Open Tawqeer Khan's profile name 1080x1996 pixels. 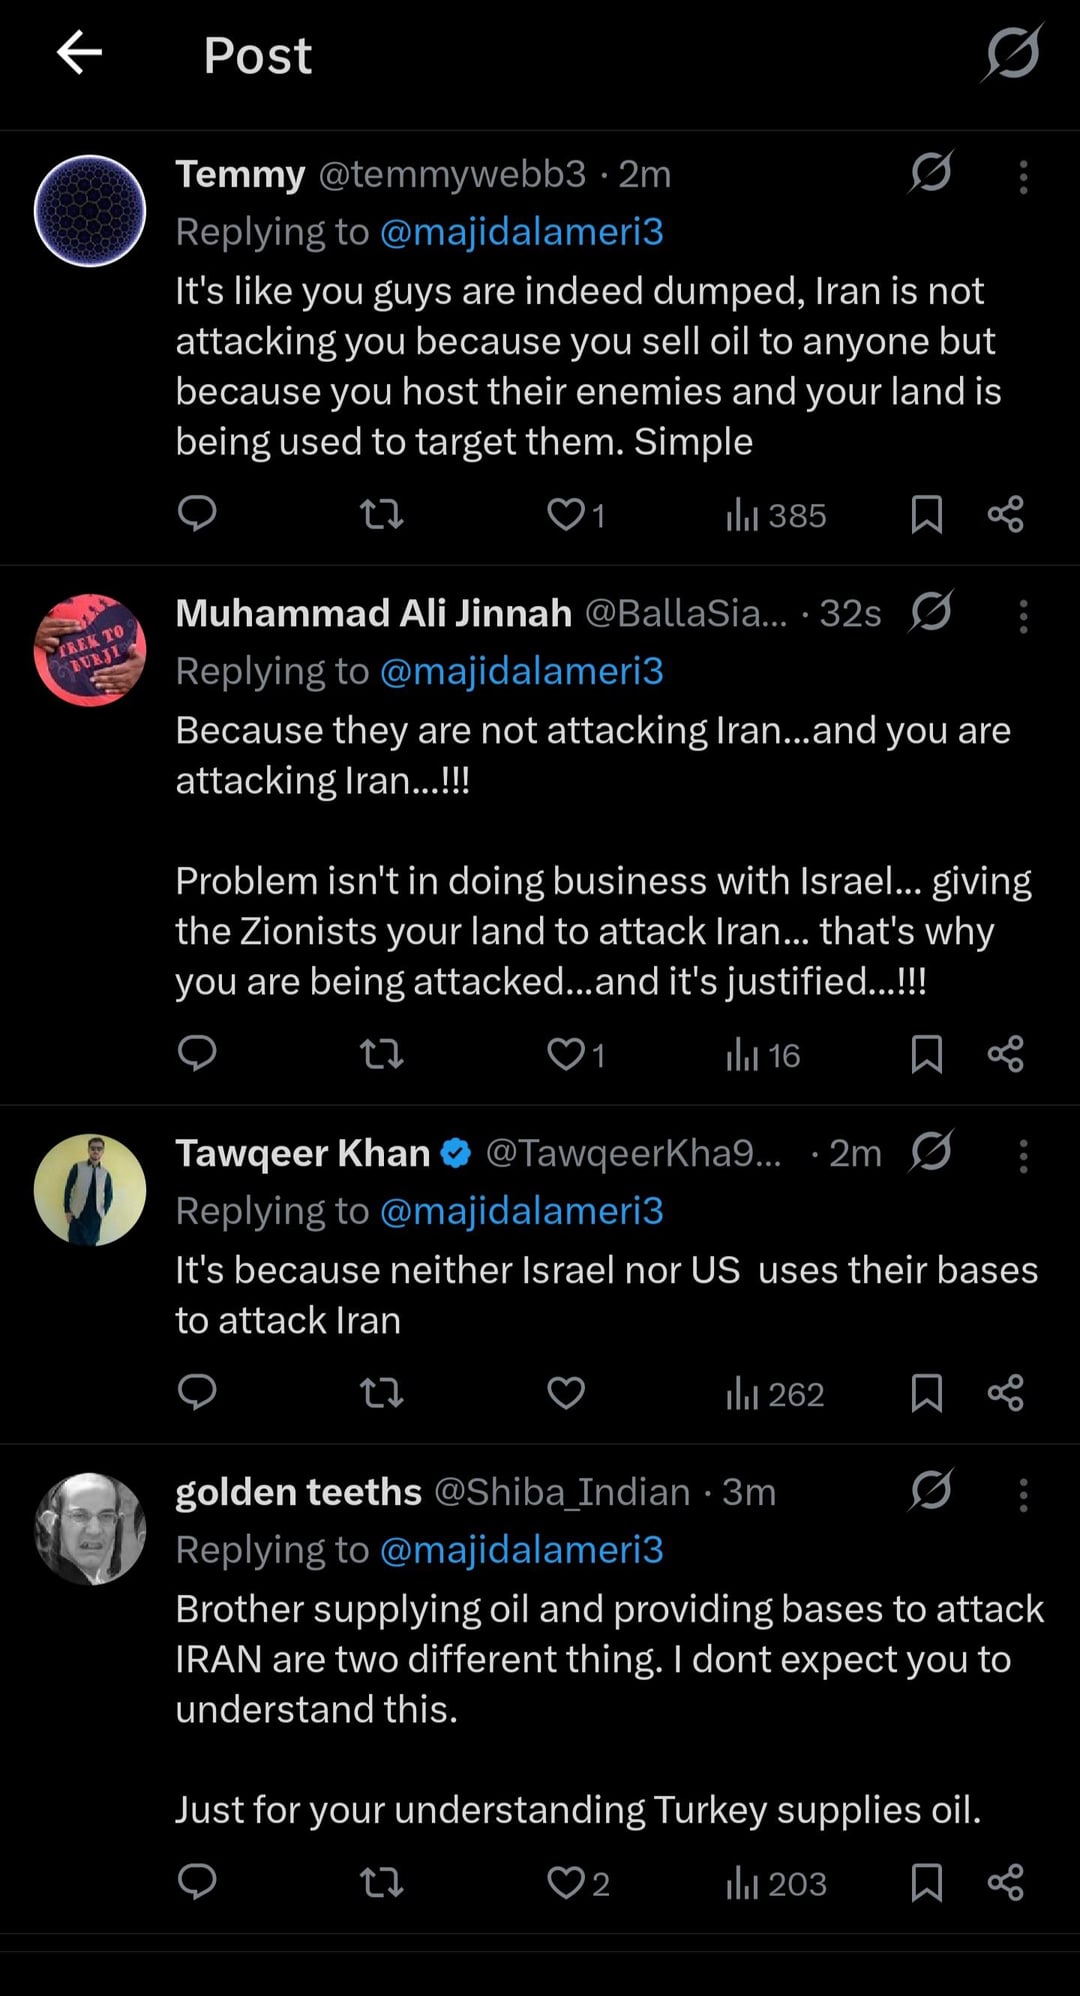point(302,1153)
